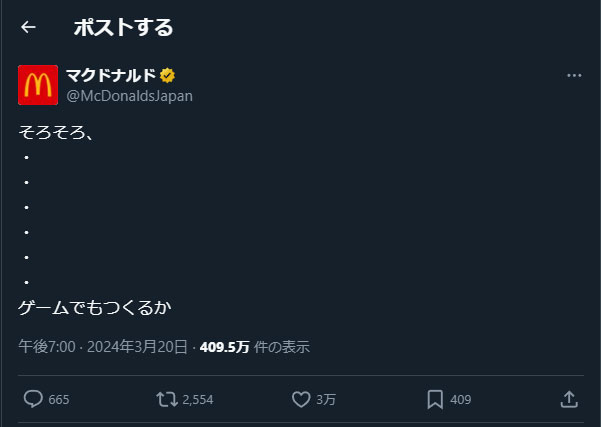The image size is (601, 427).
Task: Open the @McDonaldsJapan handle link
Action: click(x=129, y=96)
